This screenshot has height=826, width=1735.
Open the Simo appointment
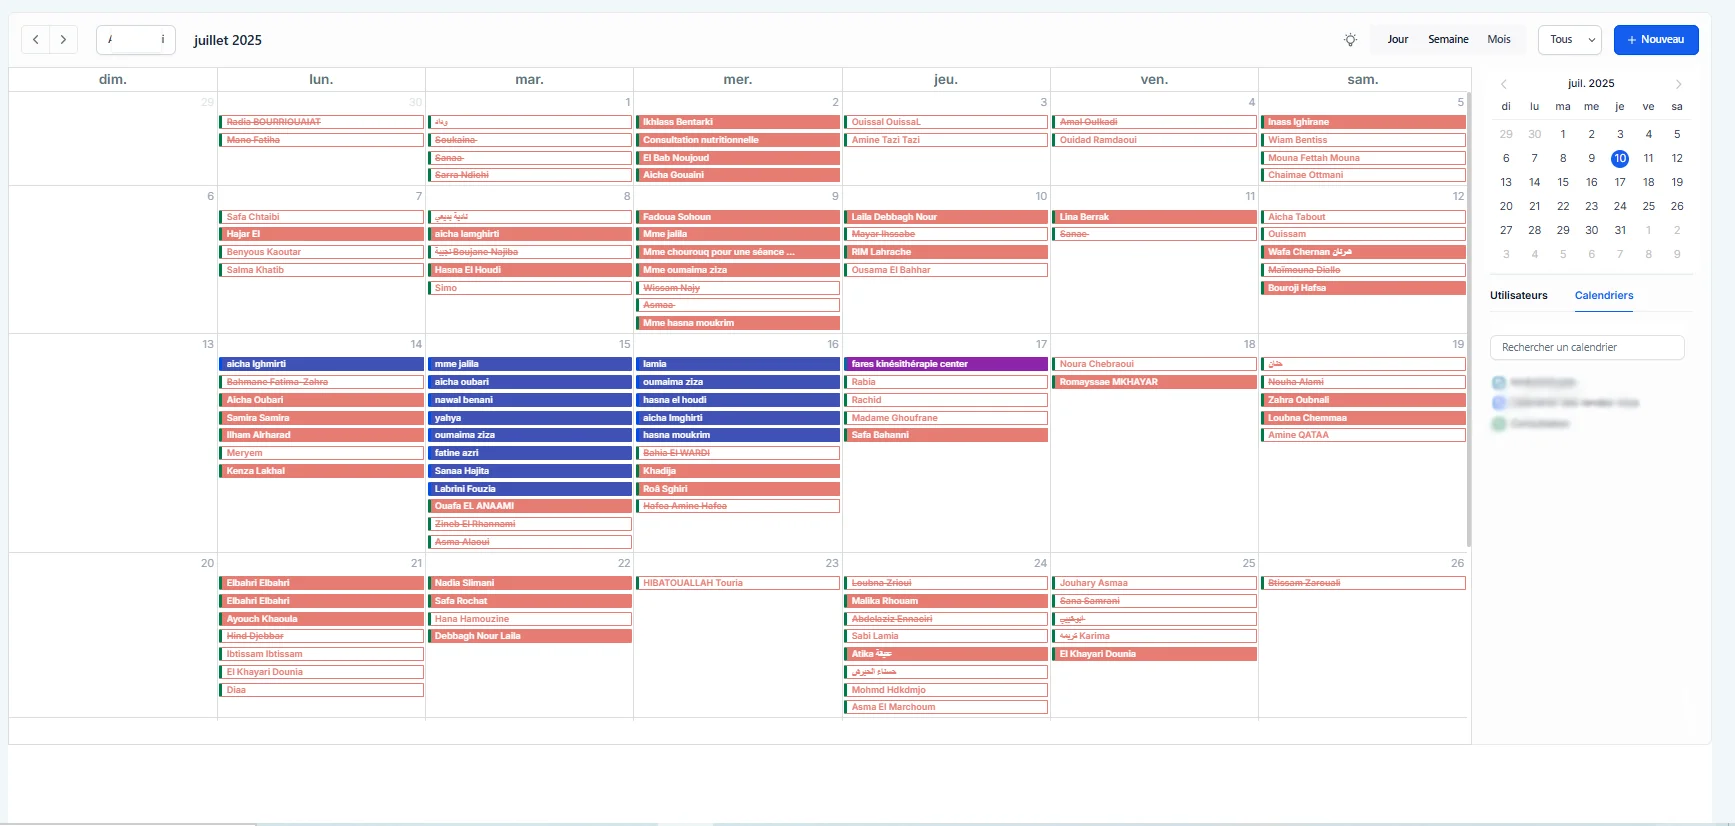(x=529, y=288)
